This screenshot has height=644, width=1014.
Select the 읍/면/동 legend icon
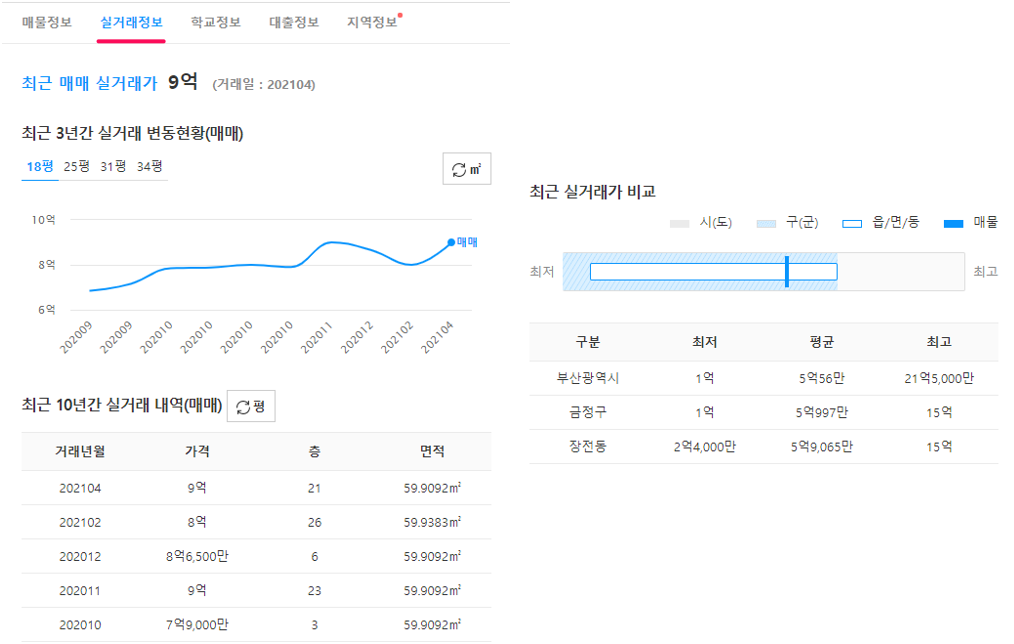(852, 222)
